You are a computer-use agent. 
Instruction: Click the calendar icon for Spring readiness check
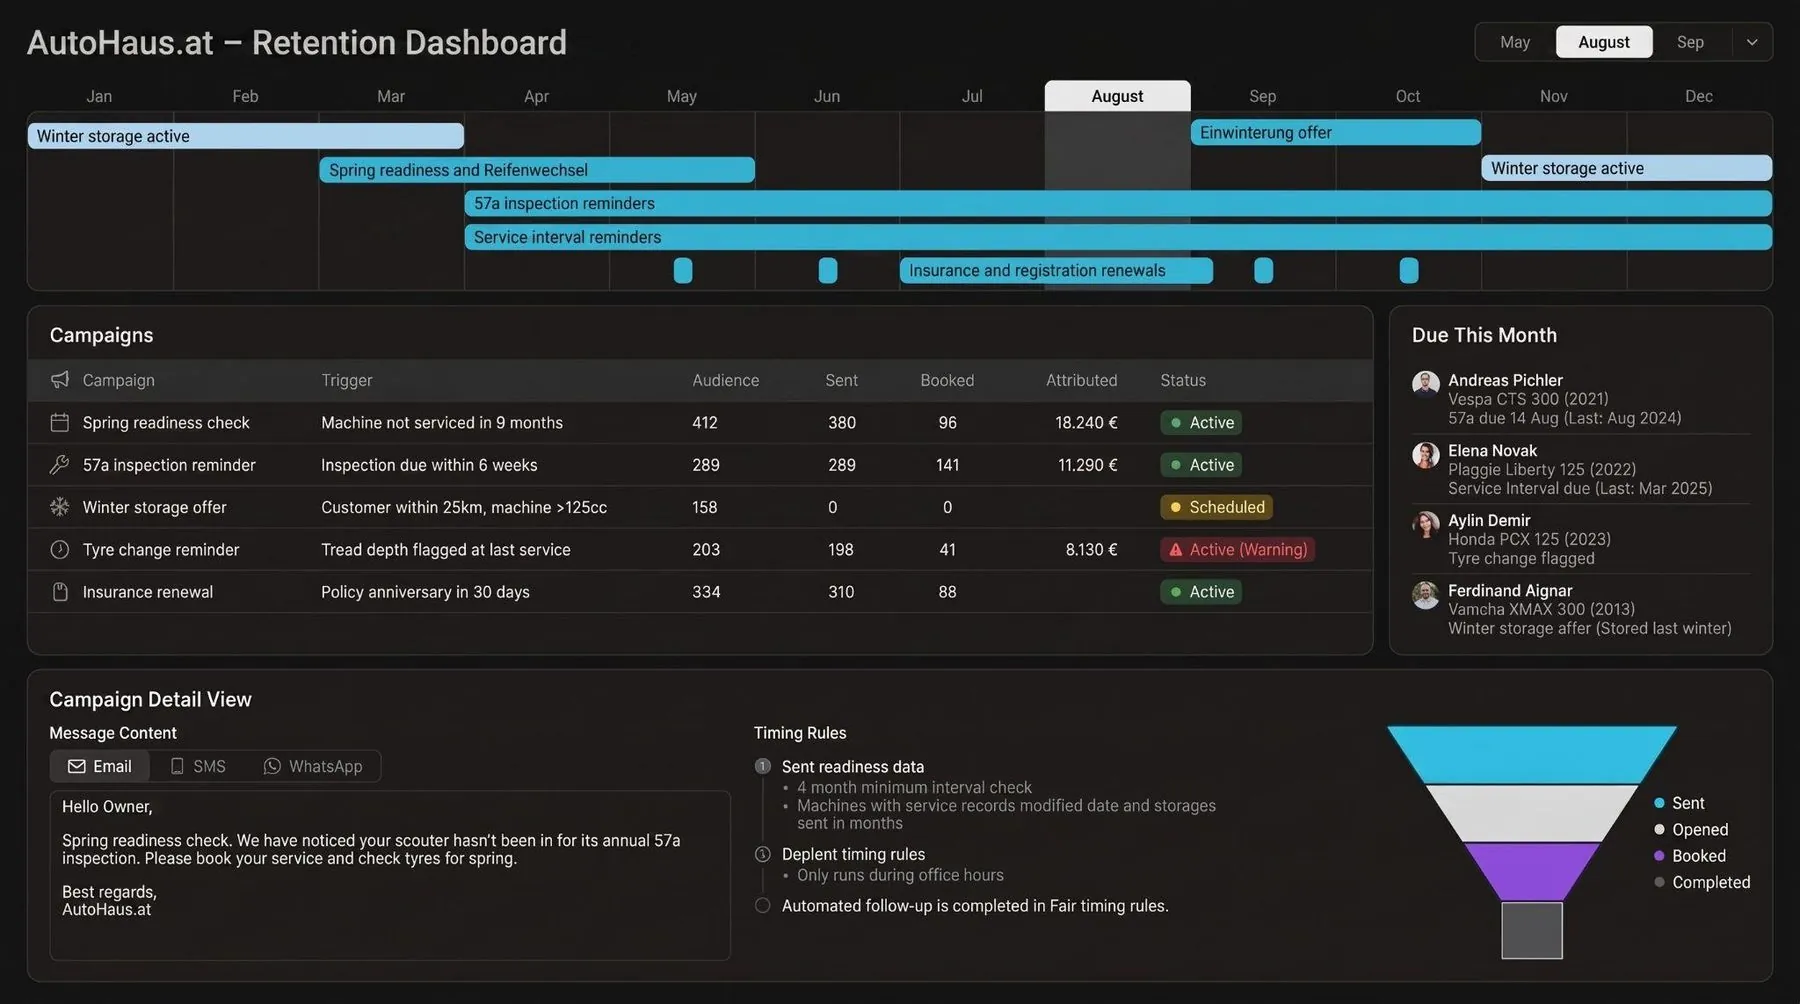pos(60,423)
